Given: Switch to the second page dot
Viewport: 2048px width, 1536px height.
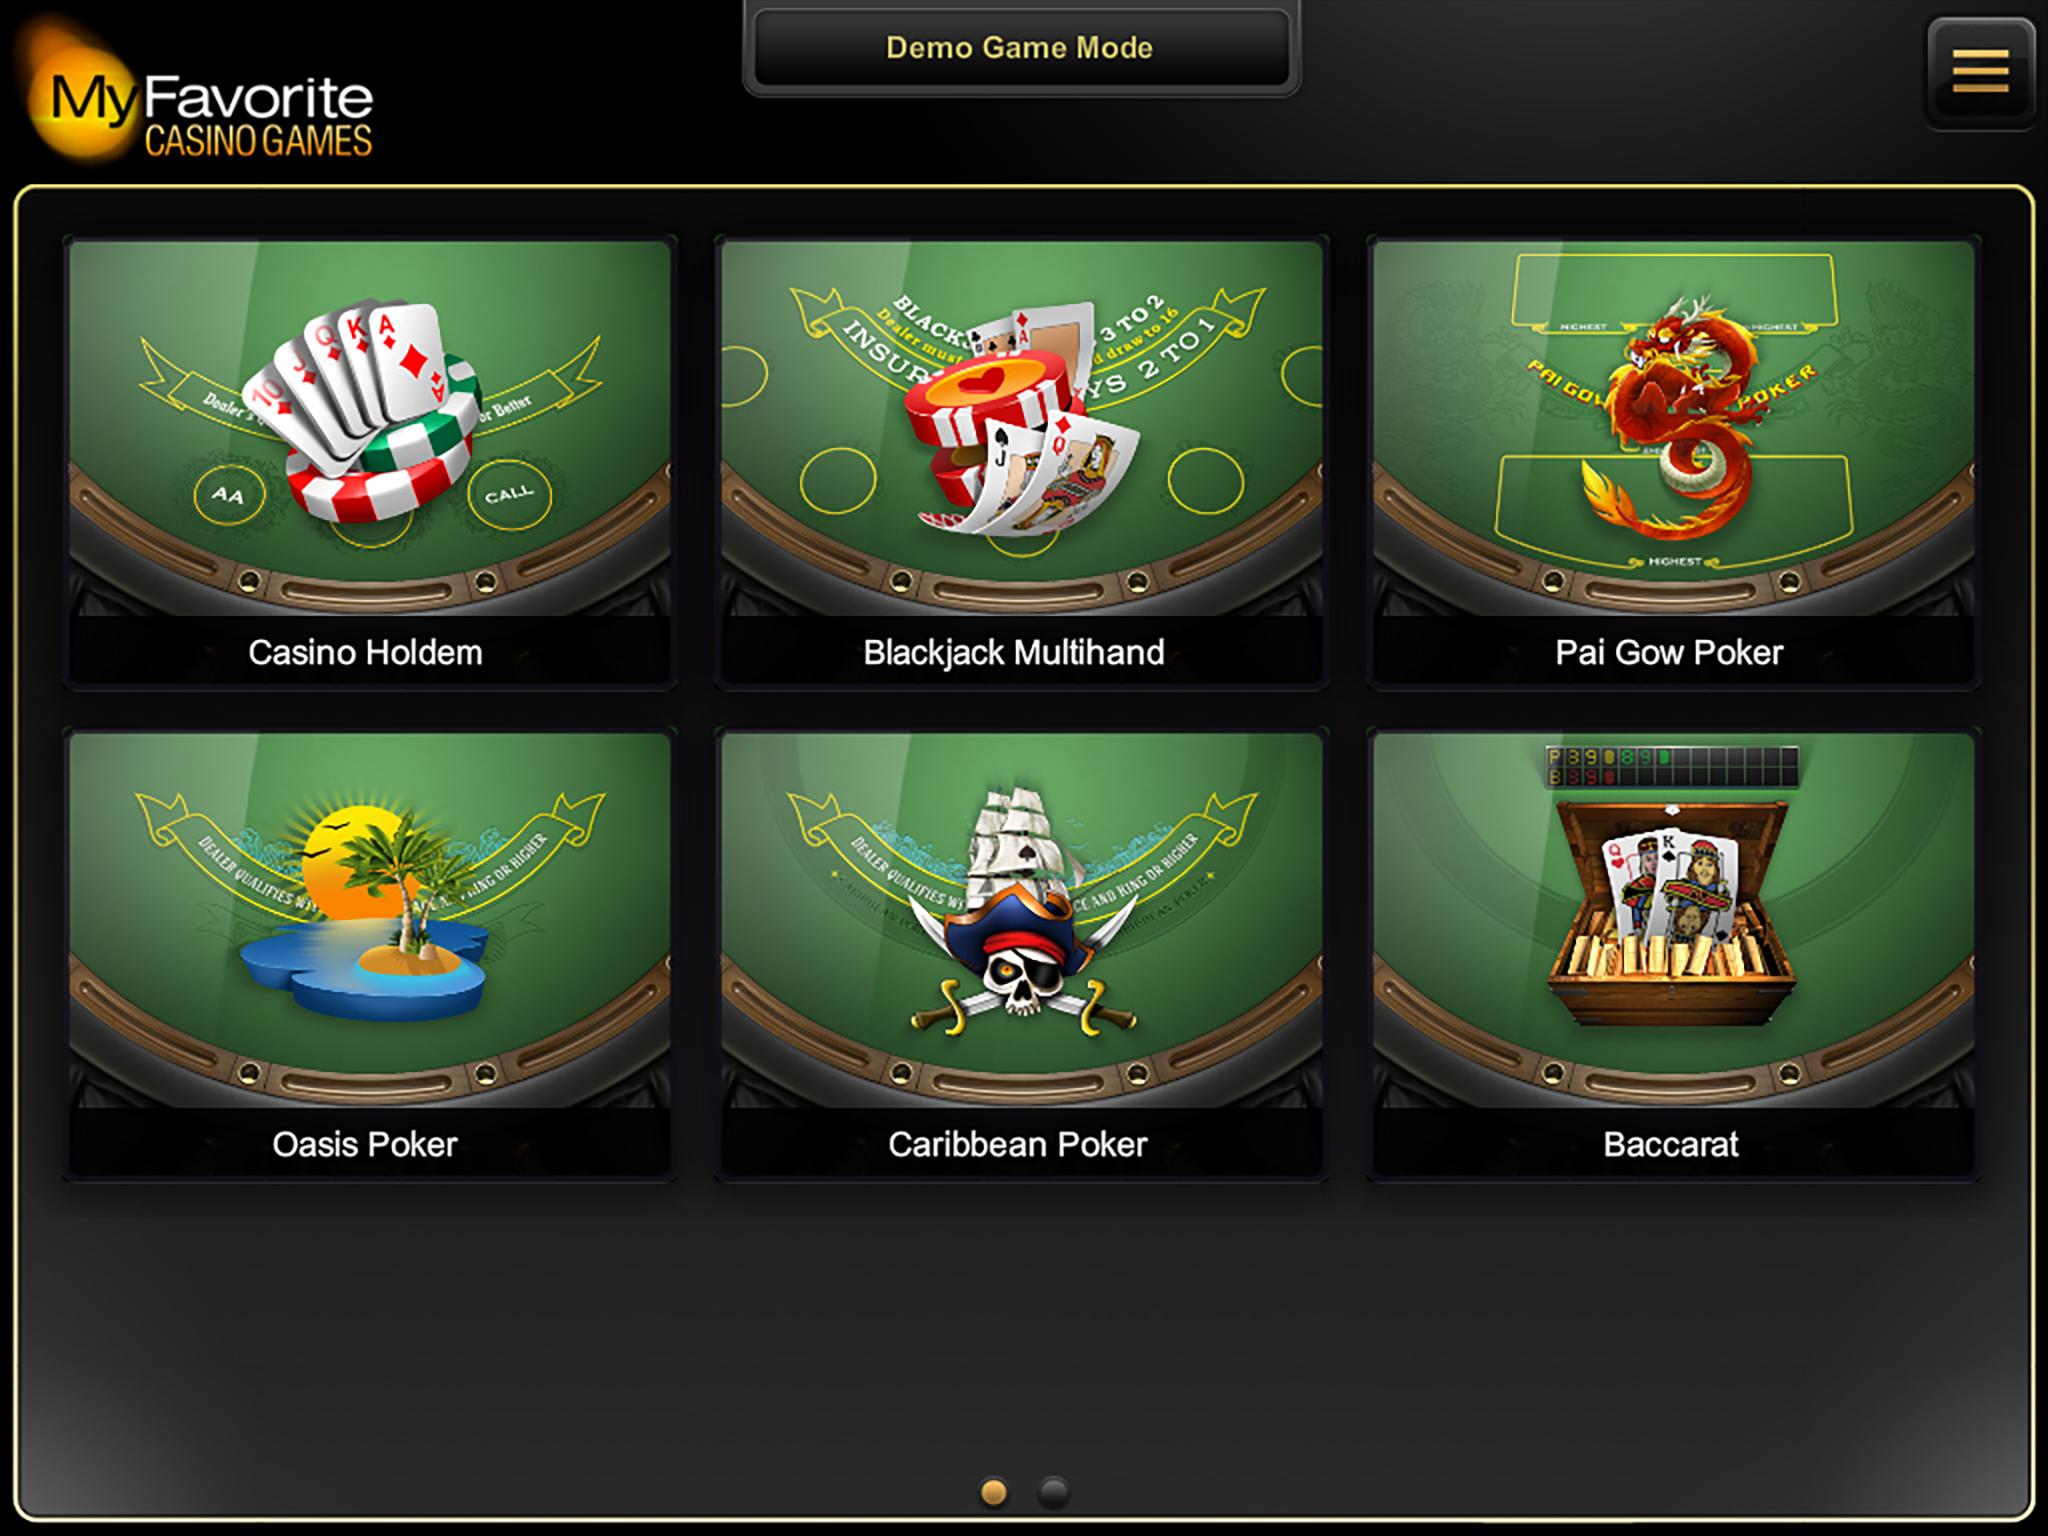Looking at the screenshot, I should pos(1053,1492).
